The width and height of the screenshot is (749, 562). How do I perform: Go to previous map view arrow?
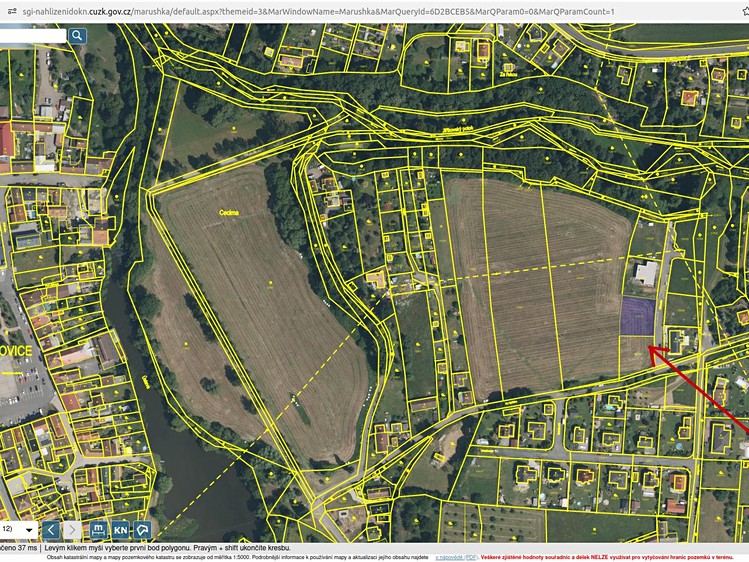pyautogui.click(x=51, y=530)
